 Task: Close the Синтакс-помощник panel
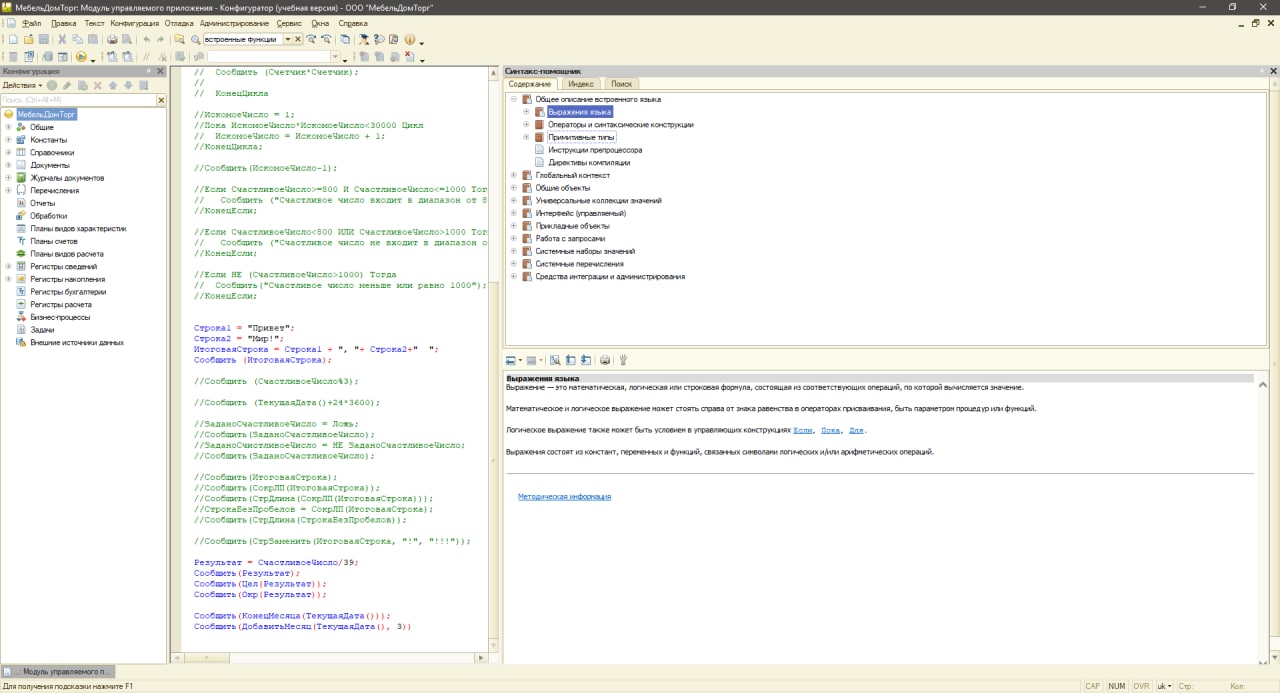click(x=1273, y=71)
